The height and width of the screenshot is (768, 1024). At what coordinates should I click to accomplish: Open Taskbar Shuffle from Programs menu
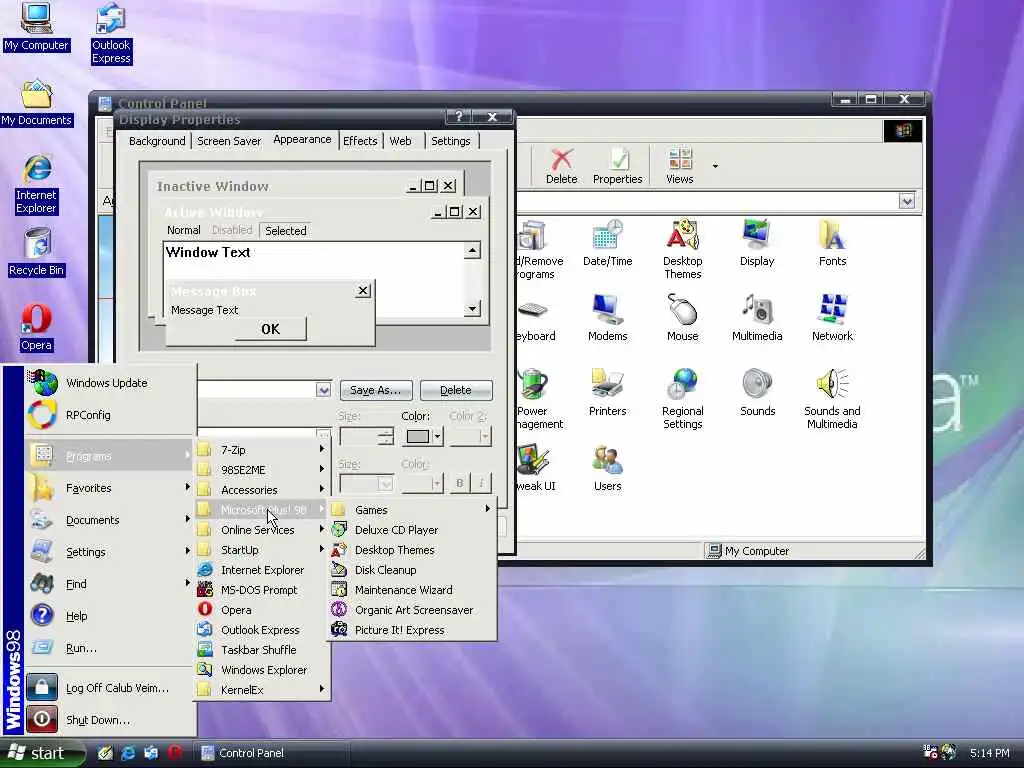click(x=261, y=650)
